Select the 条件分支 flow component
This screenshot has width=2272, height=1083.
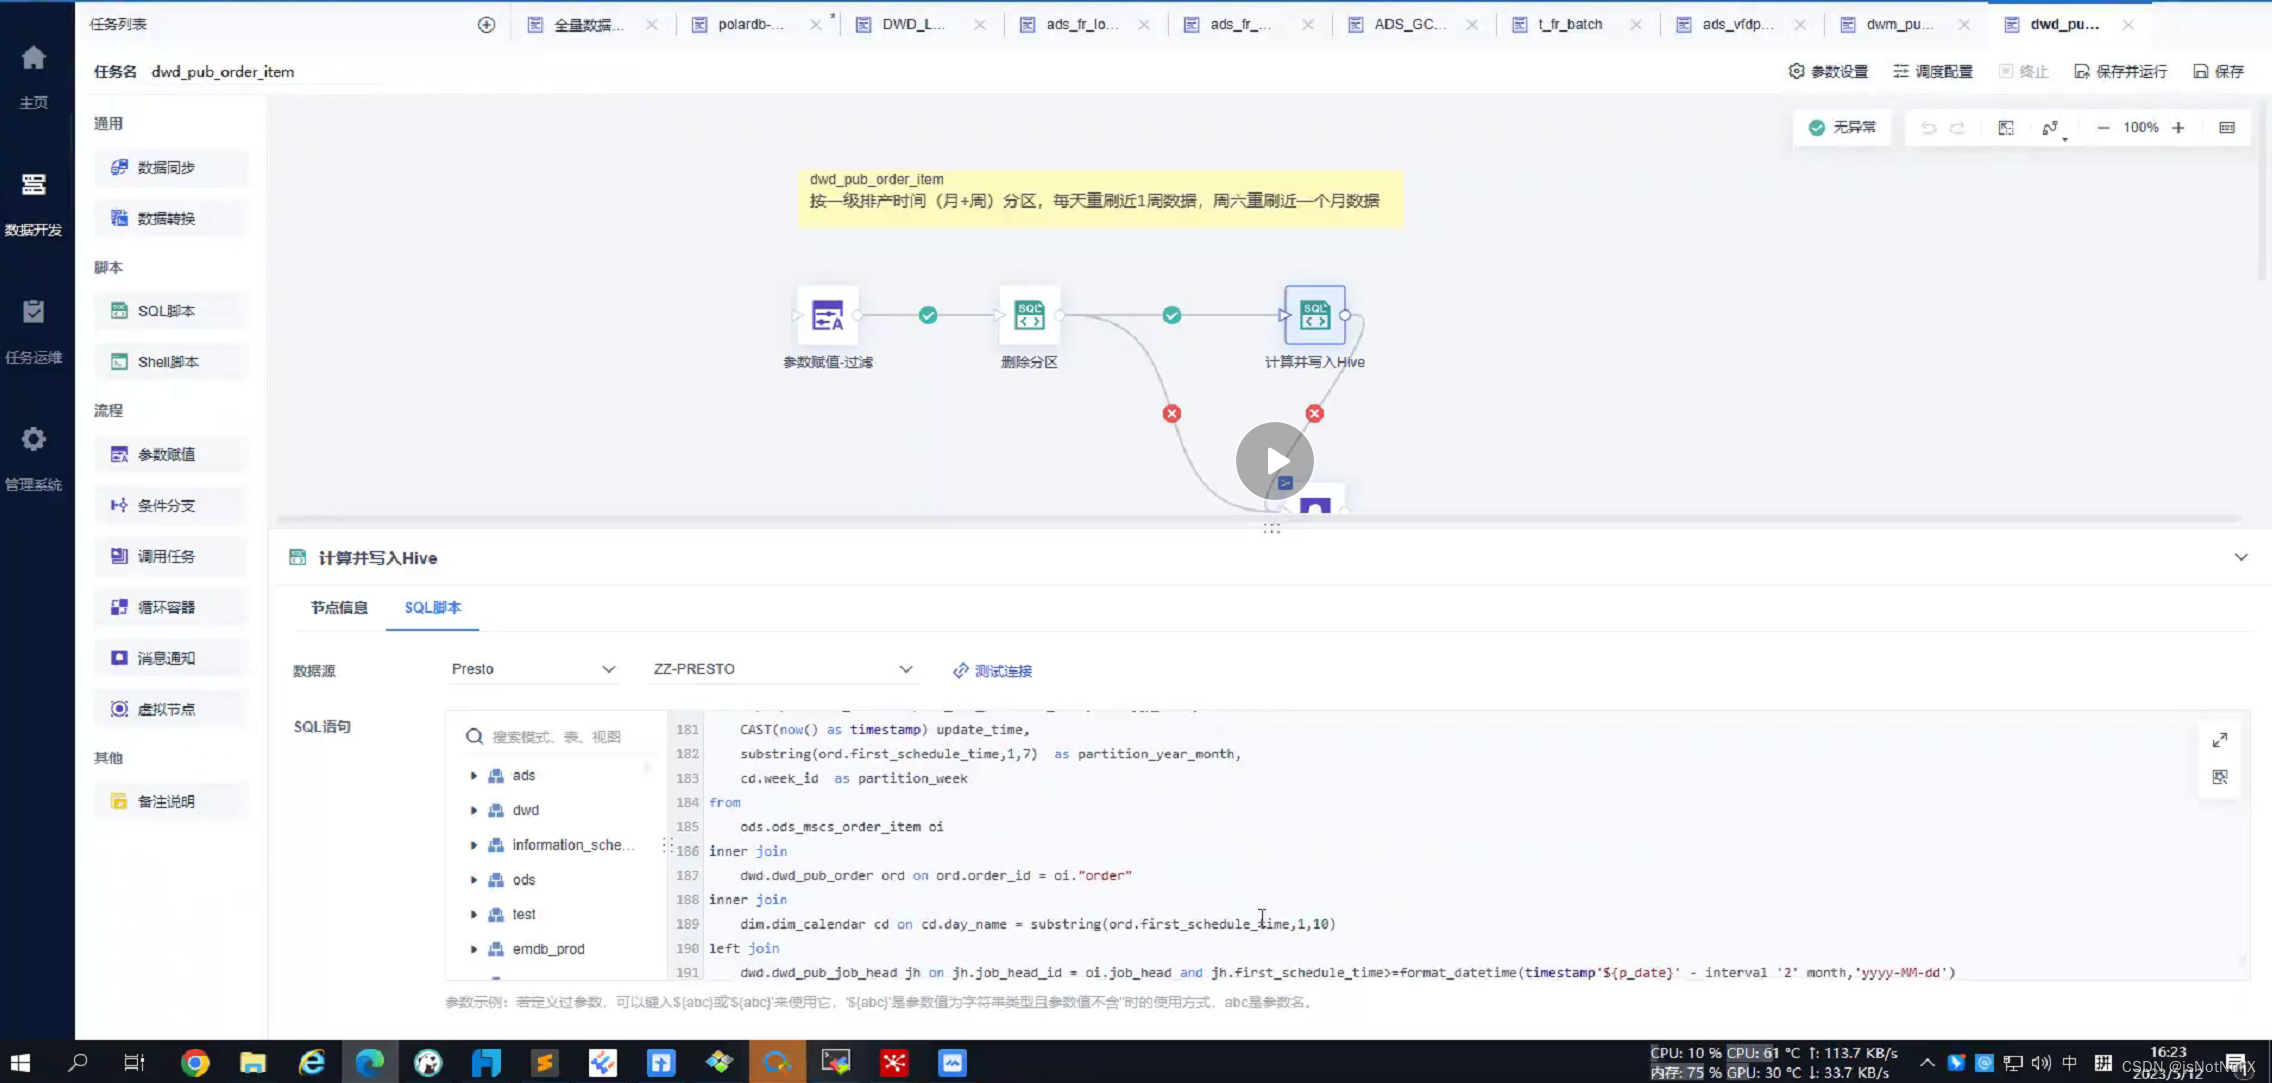171,505
